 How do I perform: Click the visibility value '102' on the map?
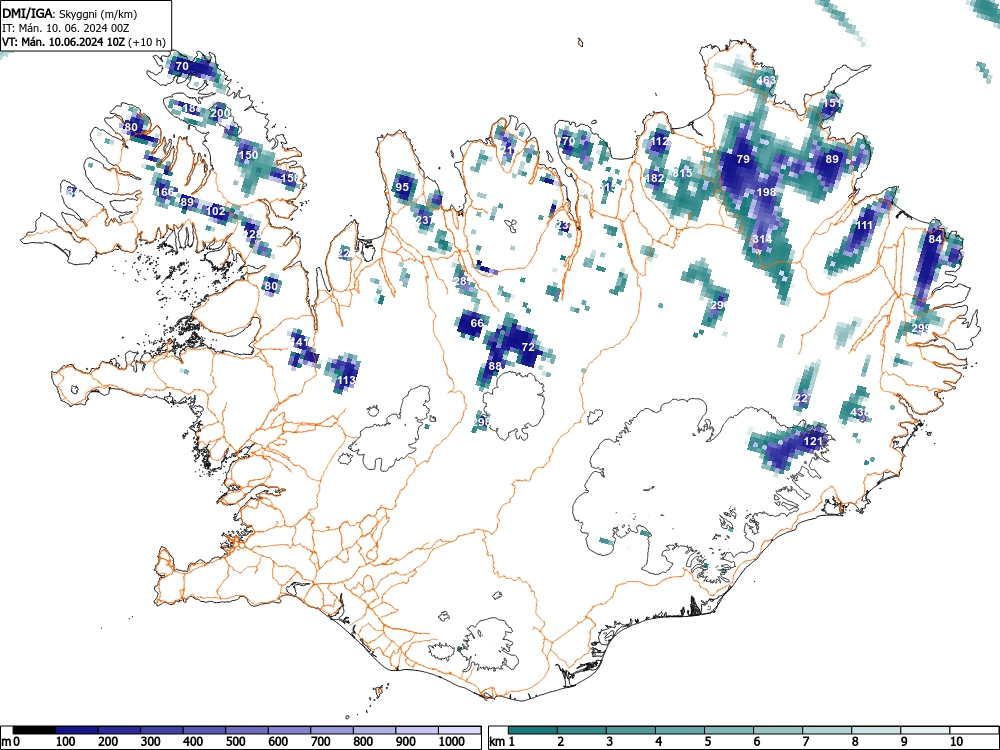tap(216, 211)
